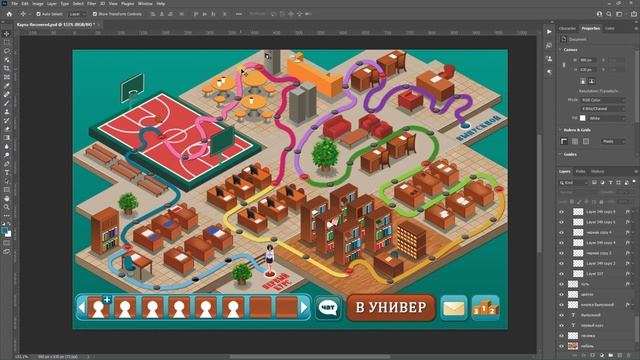Select the Pen tool
This screenshot has width=640, height=360.
7,164
